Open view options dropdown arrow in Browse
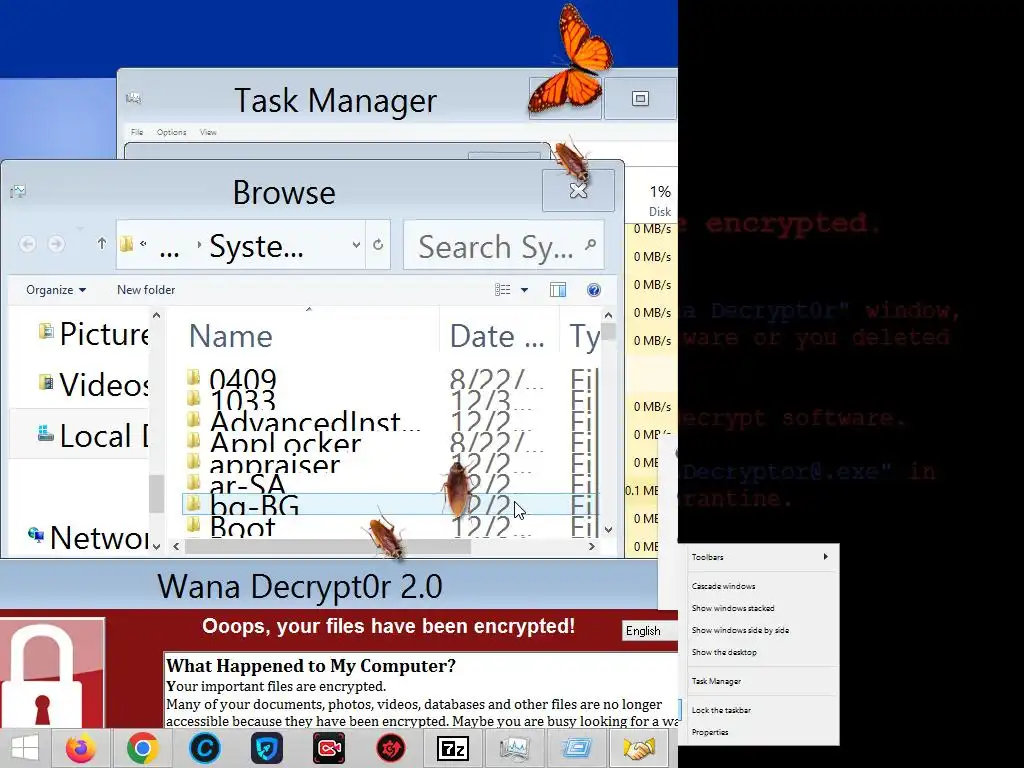The height and width of the screenshot is (768, 1024). click(x=524, y=290)
